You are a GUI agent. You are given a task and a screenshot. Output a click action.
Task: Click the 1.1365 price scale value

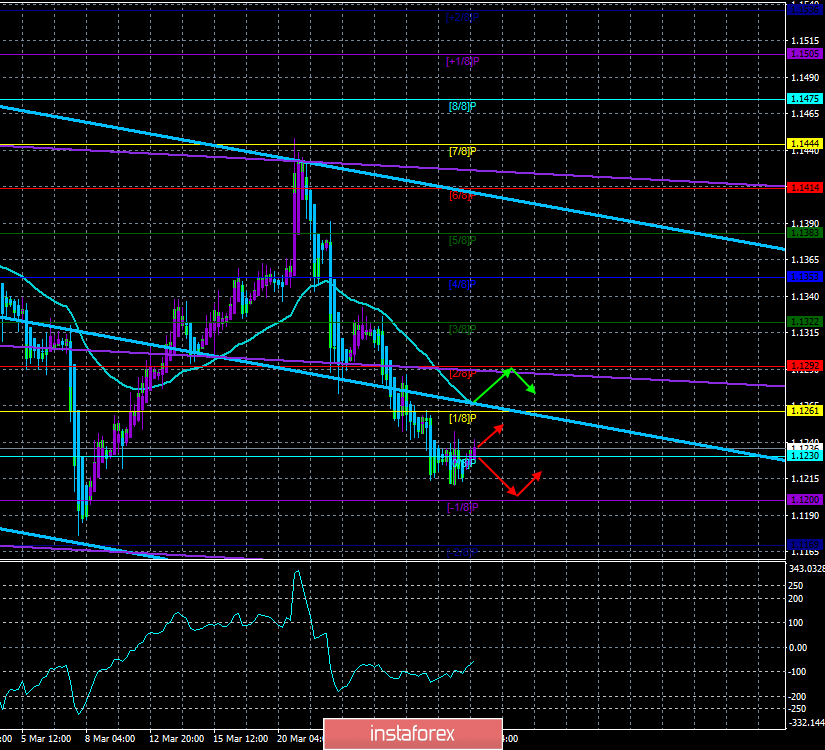coord(805,260)
